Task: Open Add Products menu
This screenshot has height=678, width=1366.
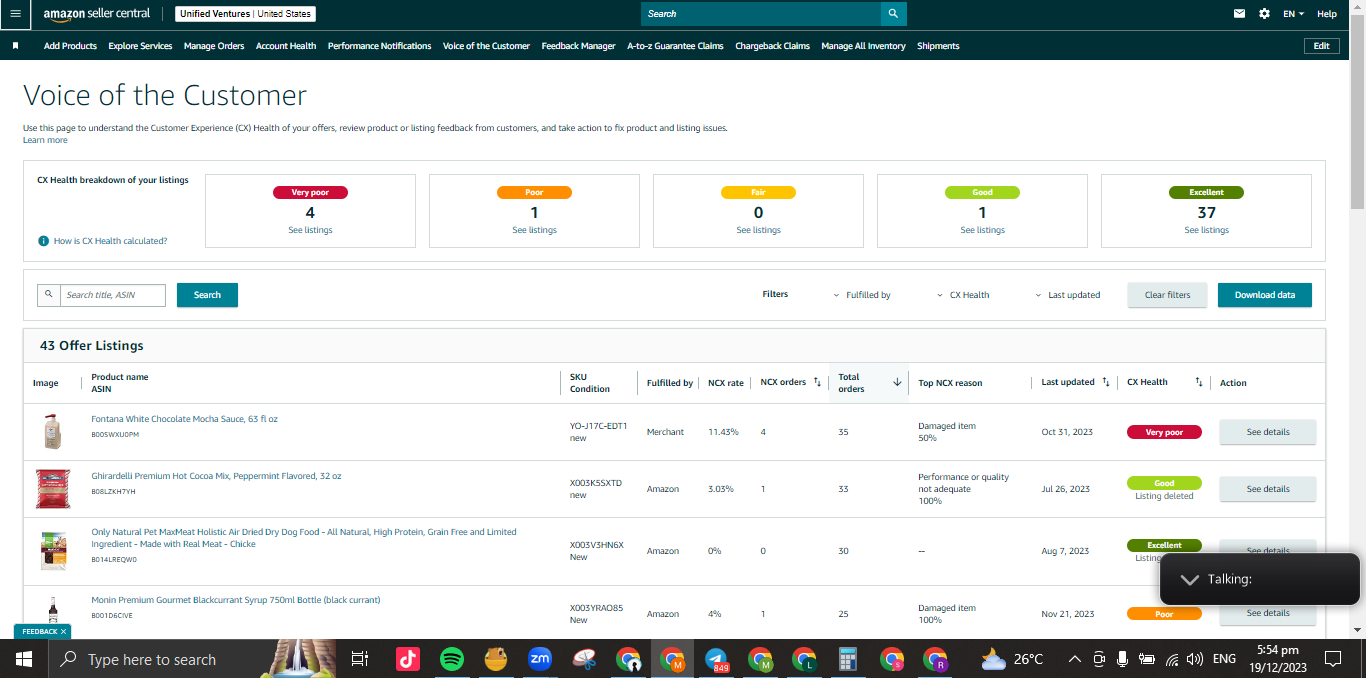Action: click(x=70, y=46)
